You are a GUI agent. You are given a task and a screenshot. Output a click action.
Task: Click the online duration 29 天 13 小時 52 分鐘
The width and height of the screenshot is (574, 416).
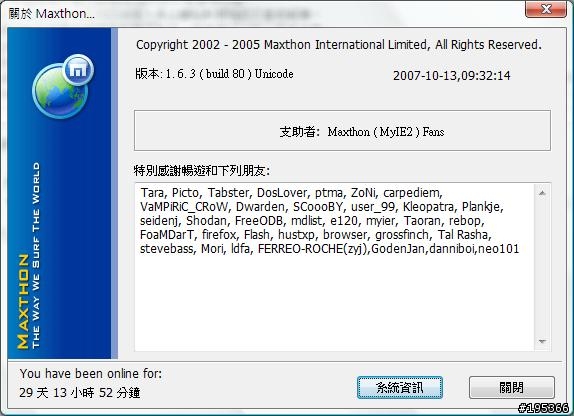[x=79, y=393]
